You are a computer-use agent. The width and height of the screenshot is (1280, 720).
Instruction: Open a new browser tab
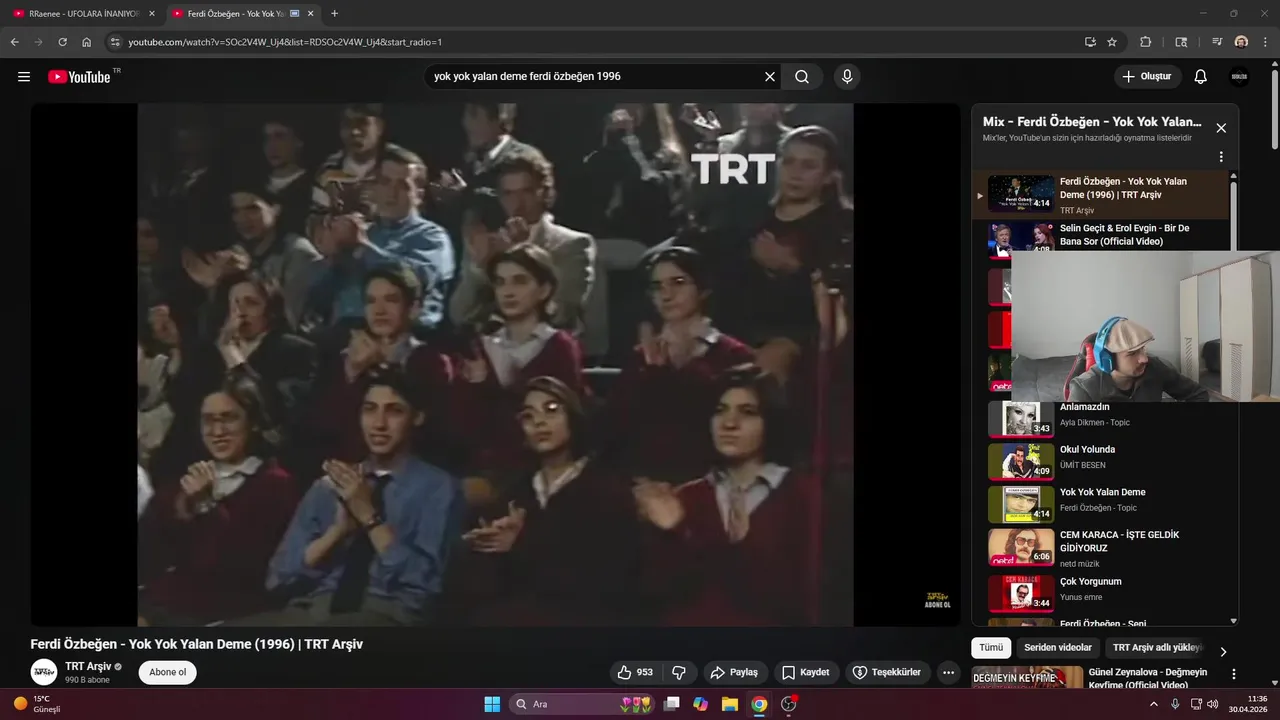pos(334,14)
